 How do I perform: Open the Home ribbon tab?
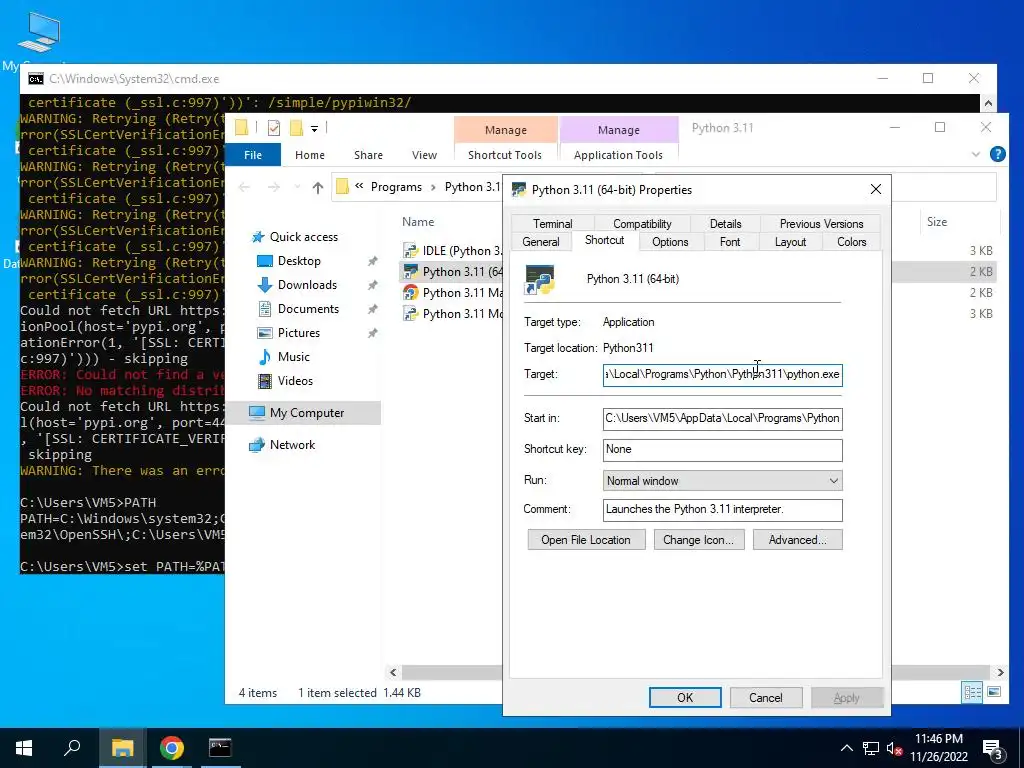pyautogui.click(x=310, y=155)
